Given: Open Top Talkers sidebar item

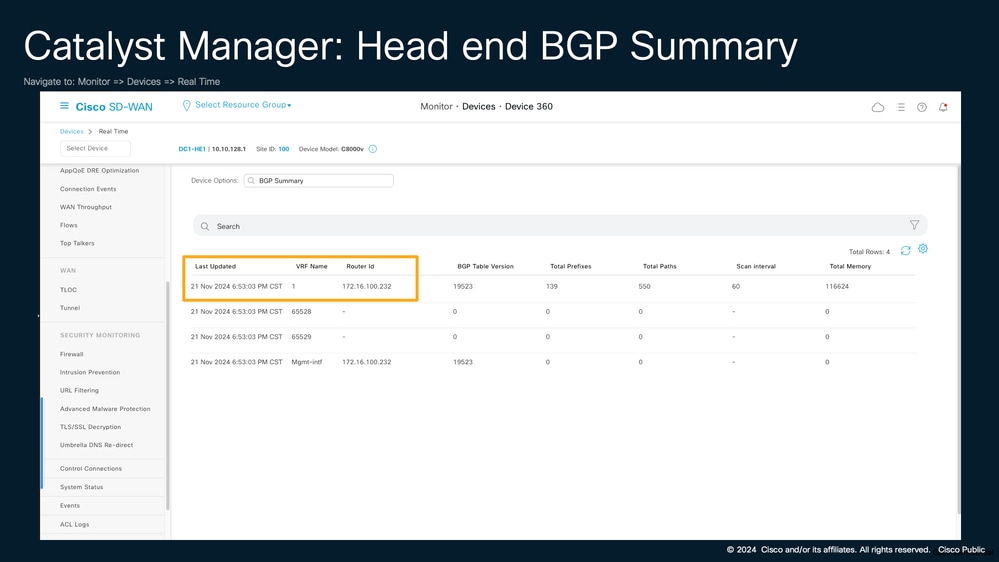Looking at the screenshot, I should pyautogui.click(x=77, y=243).
